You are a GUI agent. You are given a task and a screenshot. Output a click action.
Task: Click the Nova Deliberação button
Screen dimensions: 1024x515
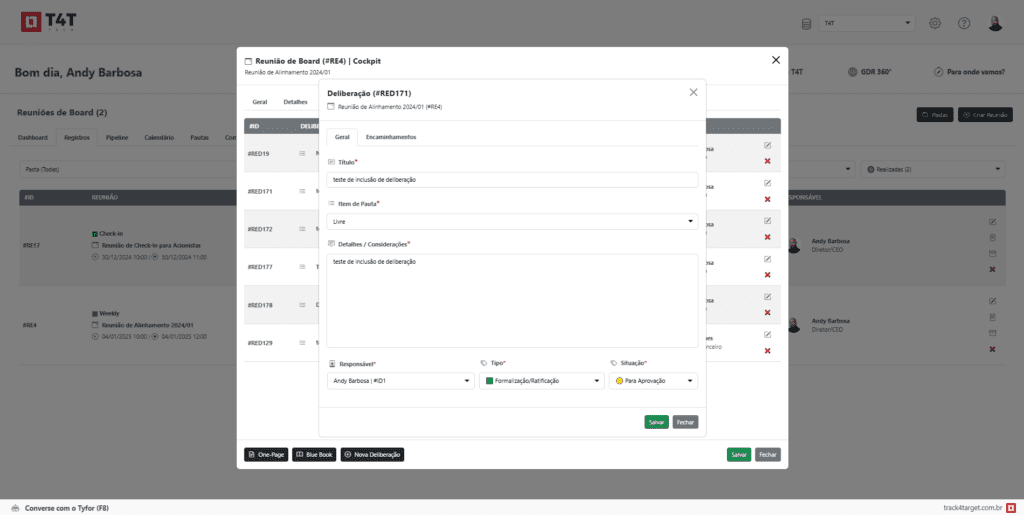pos(372,454)
